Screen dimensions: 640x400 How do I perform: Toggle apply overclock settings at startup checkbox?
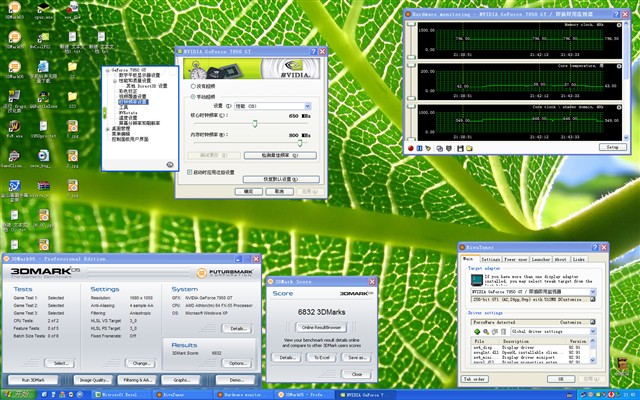click(x=189, y=172)
